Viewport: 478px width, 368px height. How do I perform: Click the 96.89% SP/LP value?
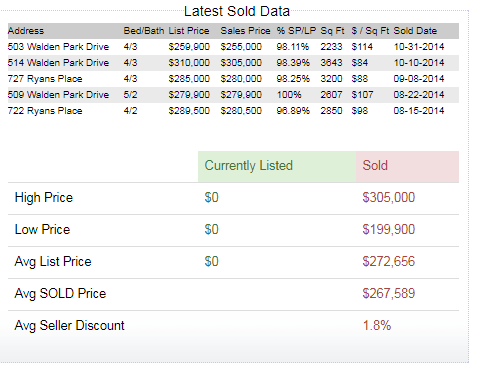coord(293,111)
